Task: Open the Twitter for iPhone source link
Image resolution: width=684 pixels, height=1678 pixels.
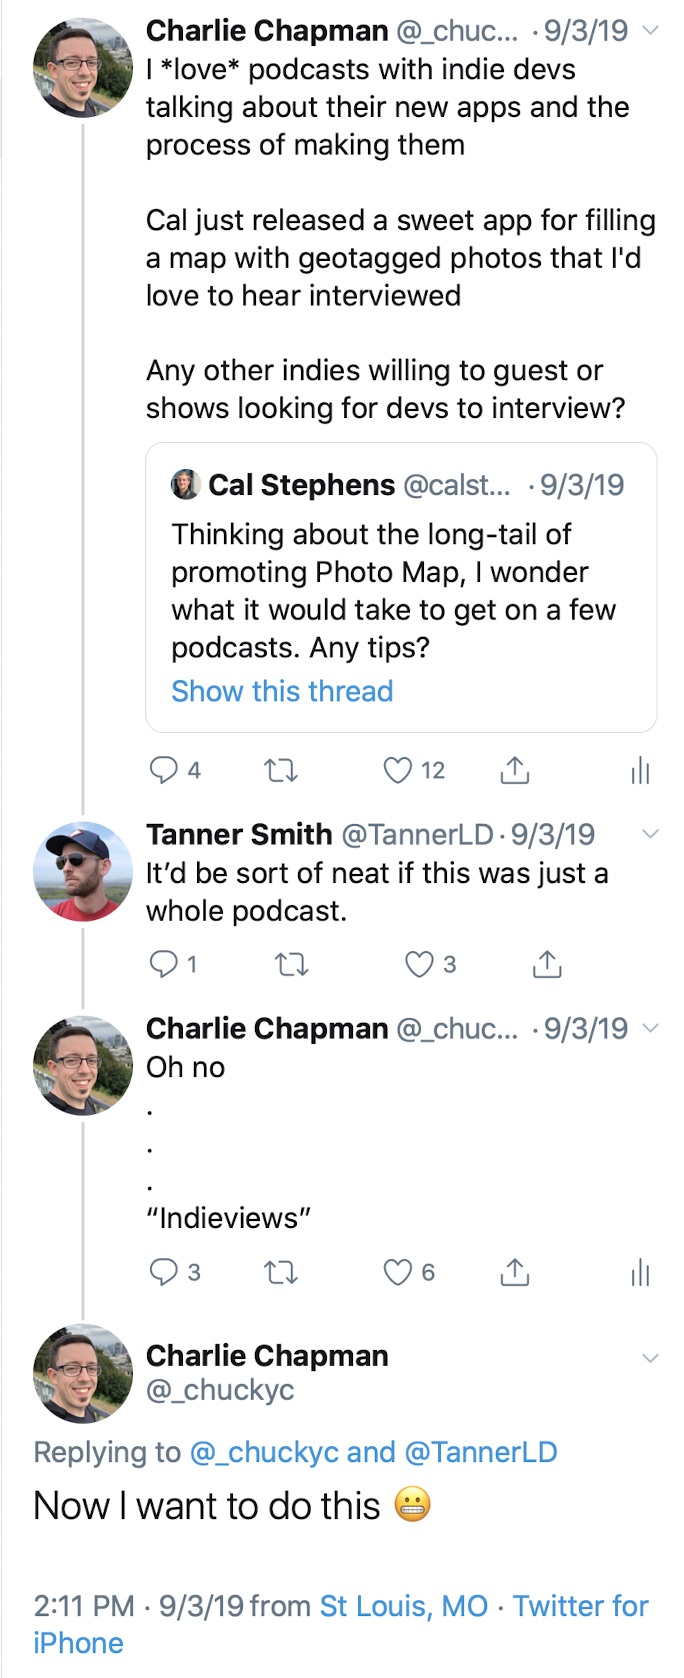Action: 341,1624
